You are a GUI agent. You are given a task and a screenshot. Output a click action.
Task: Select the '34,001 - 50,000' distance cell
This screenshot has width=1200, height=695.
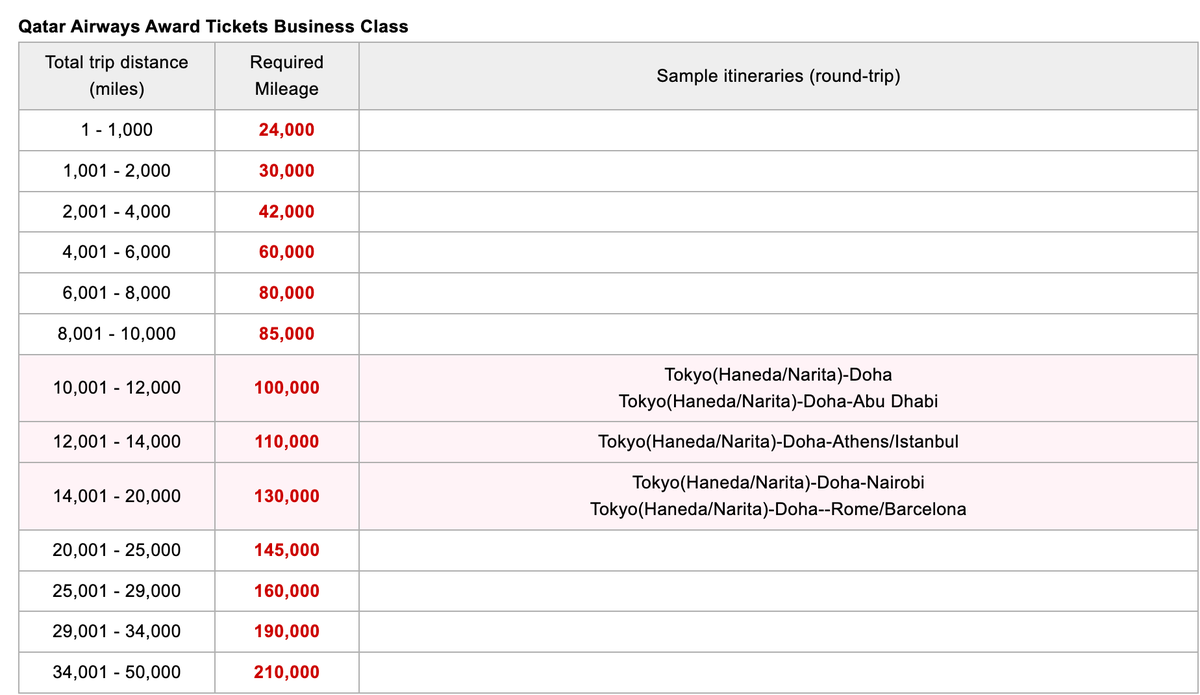click(117, 672)
